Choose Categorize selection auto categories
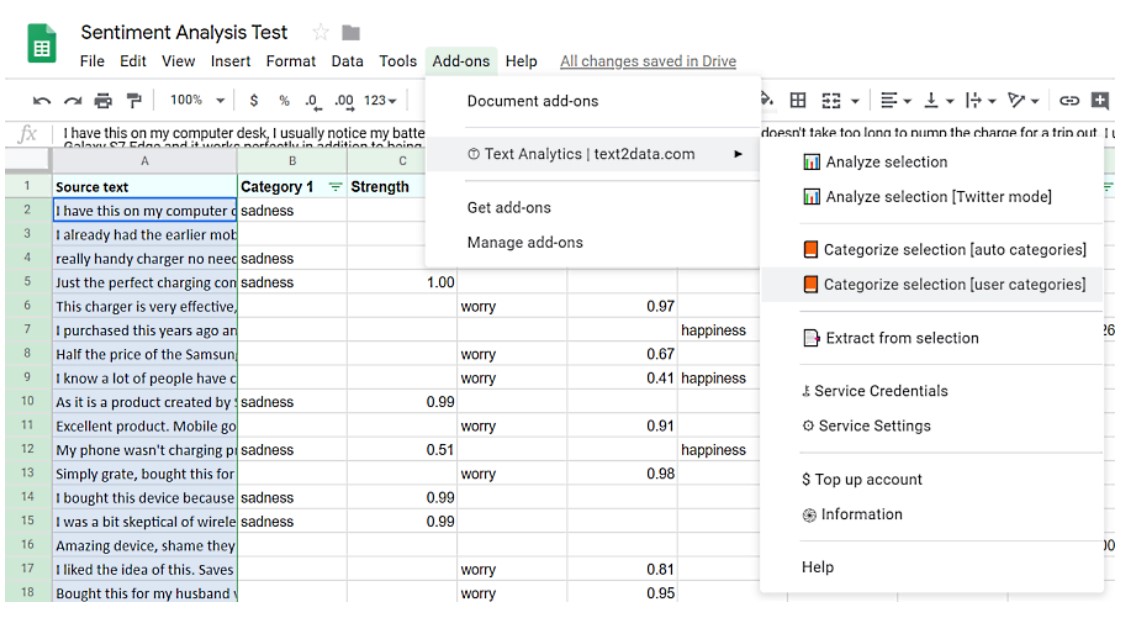The image size is (1132, 622). coord(944,250)
